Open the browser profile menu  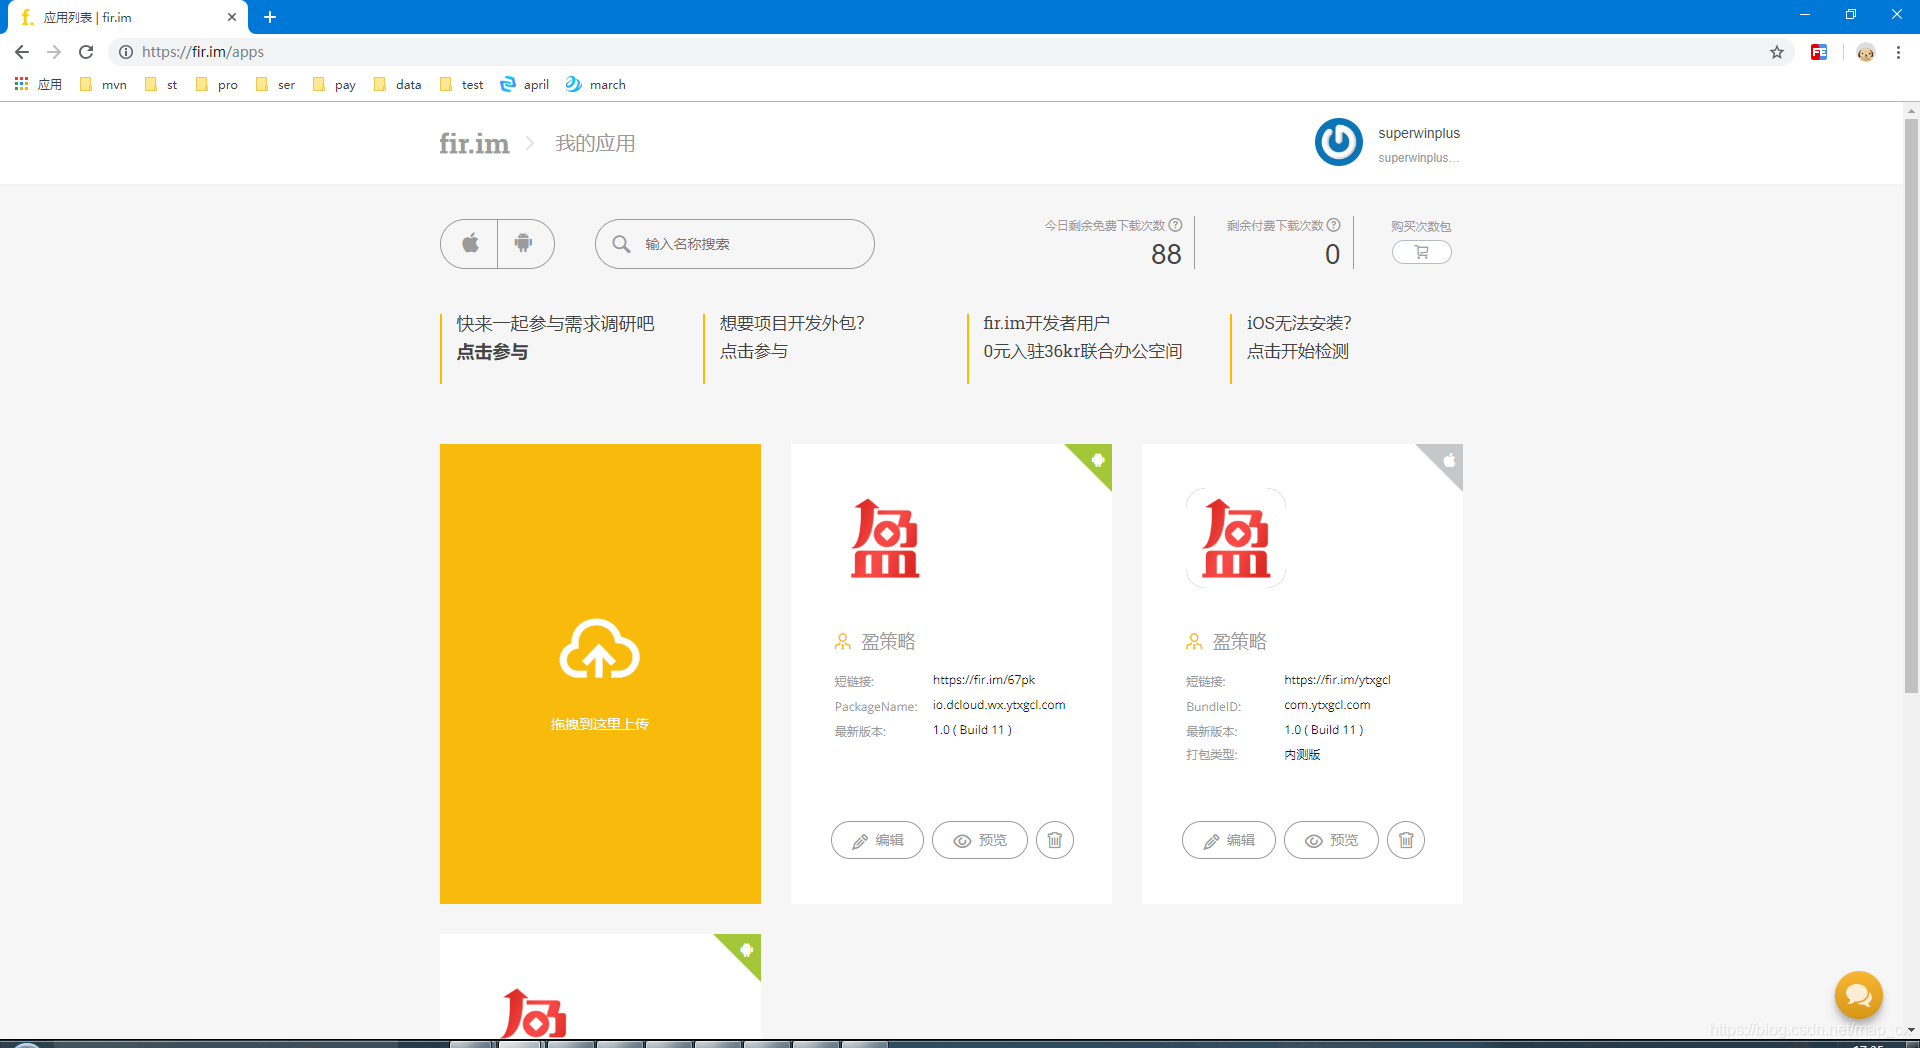tap(1866, 52)
